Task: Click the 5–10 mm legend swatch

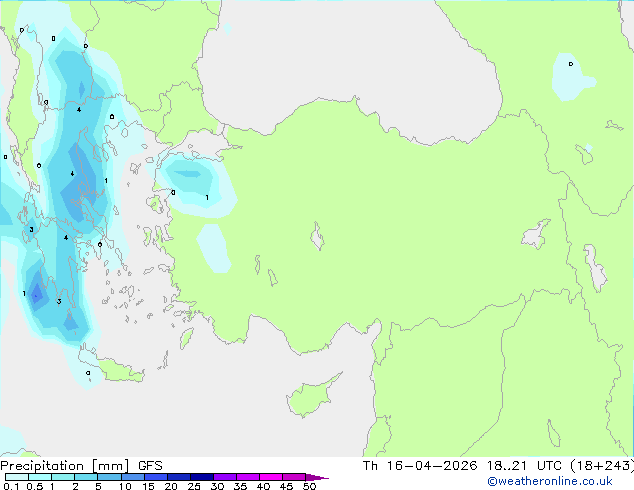Action: [x=109, y=477]
